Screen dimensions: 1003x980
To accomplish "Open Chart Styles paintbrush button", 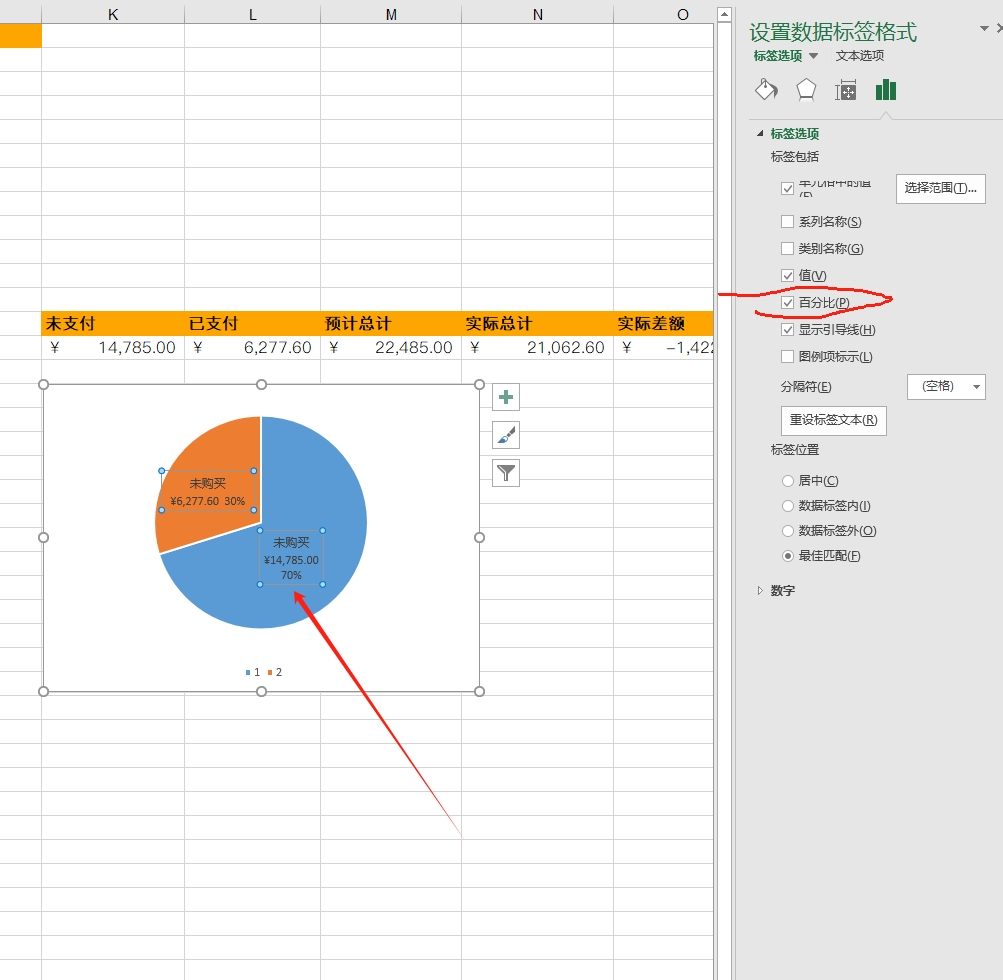I will [x=506, y=435].
